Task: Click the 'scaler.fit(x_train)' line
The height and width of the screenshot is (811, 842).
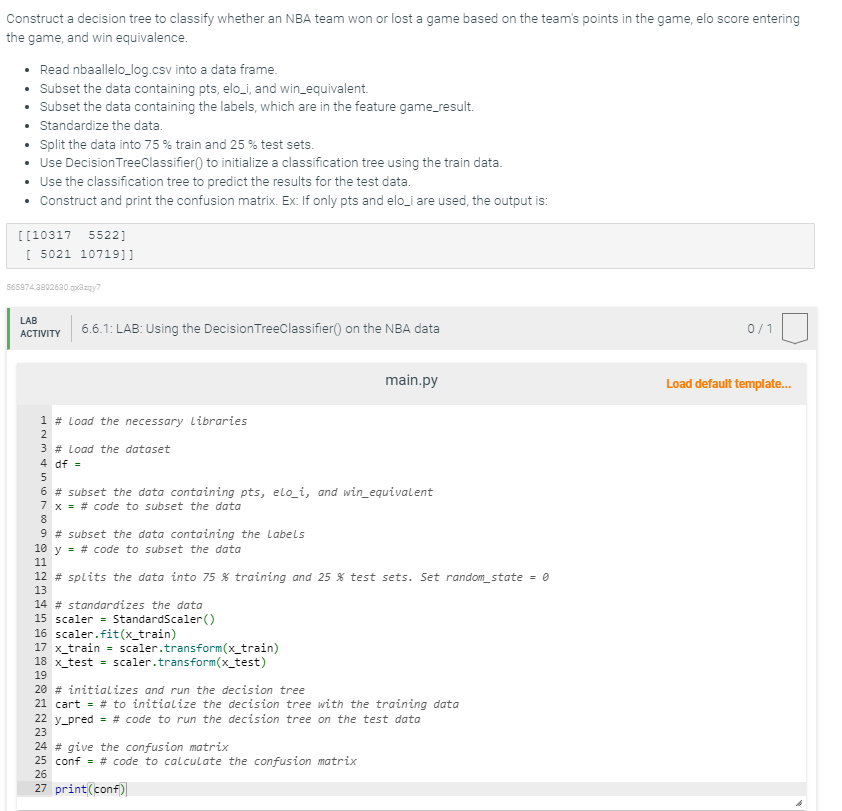Action: [x=115, y=634]
